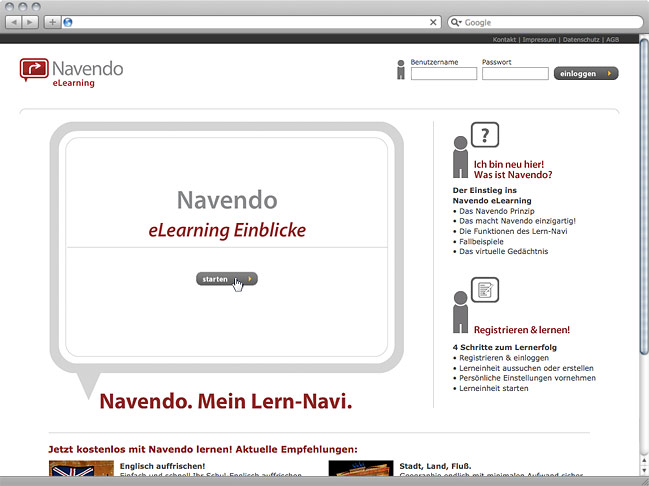Open 'Das virtuelle Gedächtnis' entry
The height and width of the screenshot is (486, 649).
coord(504,251)
